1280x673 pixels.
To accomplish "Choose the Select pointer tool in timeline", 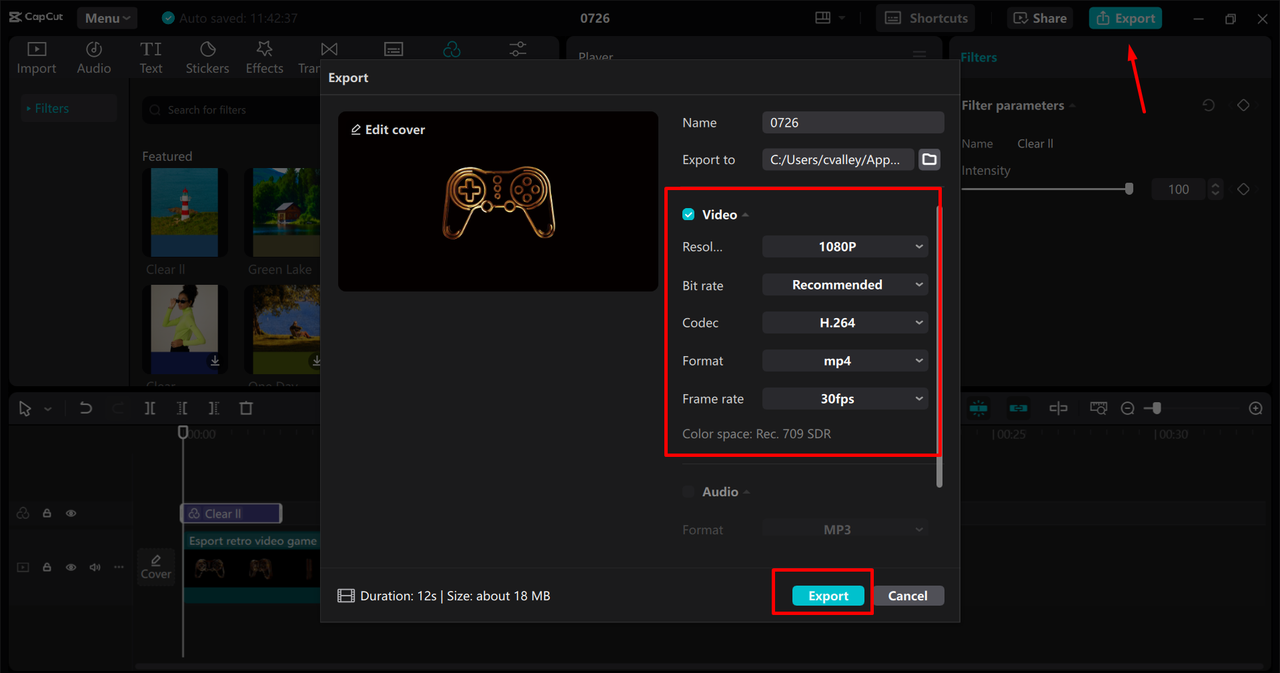I will coord(25,408).
